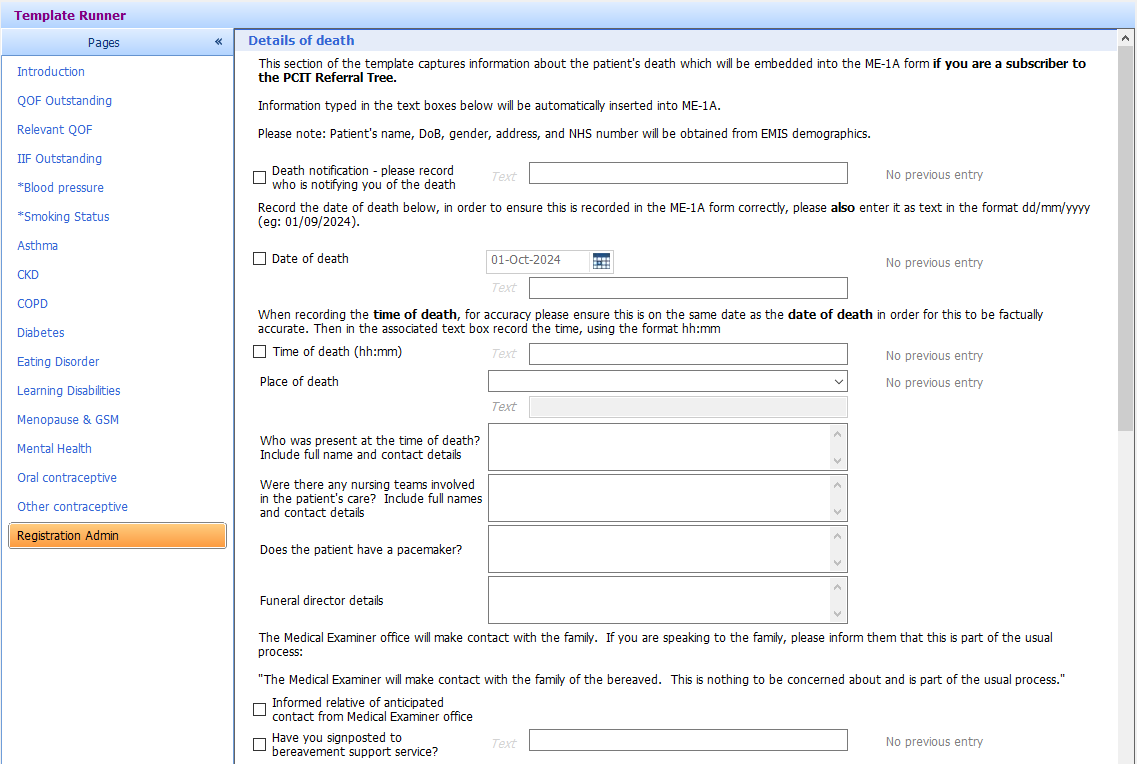Switch to the Learning Disabilities page
Screen dimensions: 1137x764
click(69, 391)
